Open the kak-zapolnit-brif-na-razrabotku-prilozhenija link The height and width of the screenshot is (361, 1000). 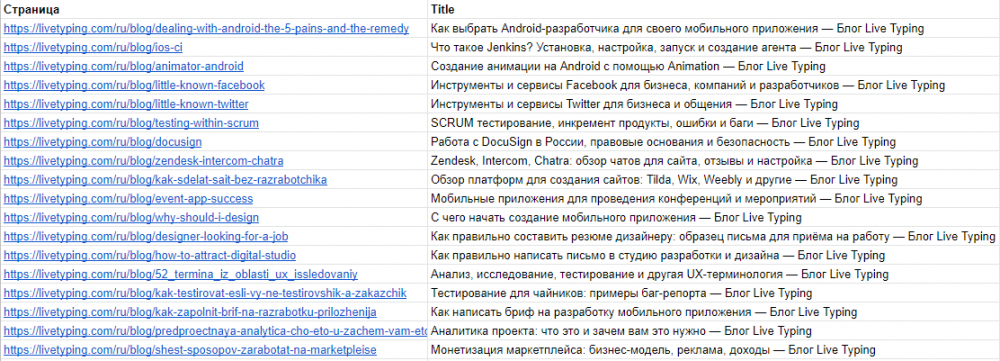click(x=190, y=313)
